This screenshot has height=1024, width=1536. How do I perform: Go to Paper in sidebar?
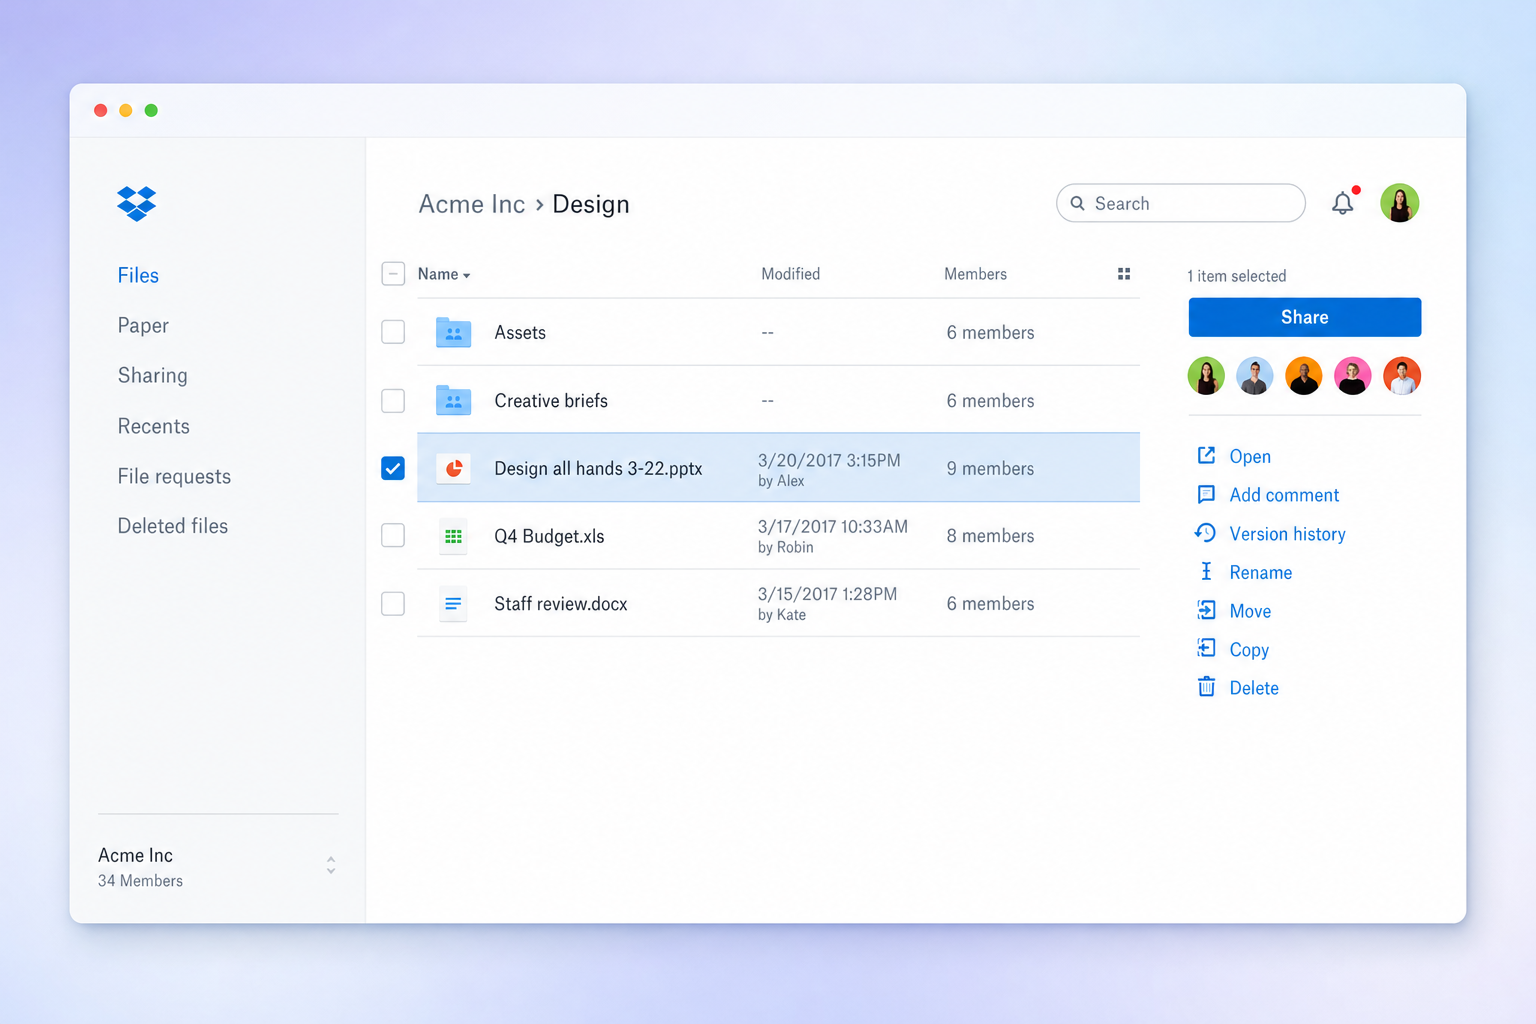(x=143, y=325)
